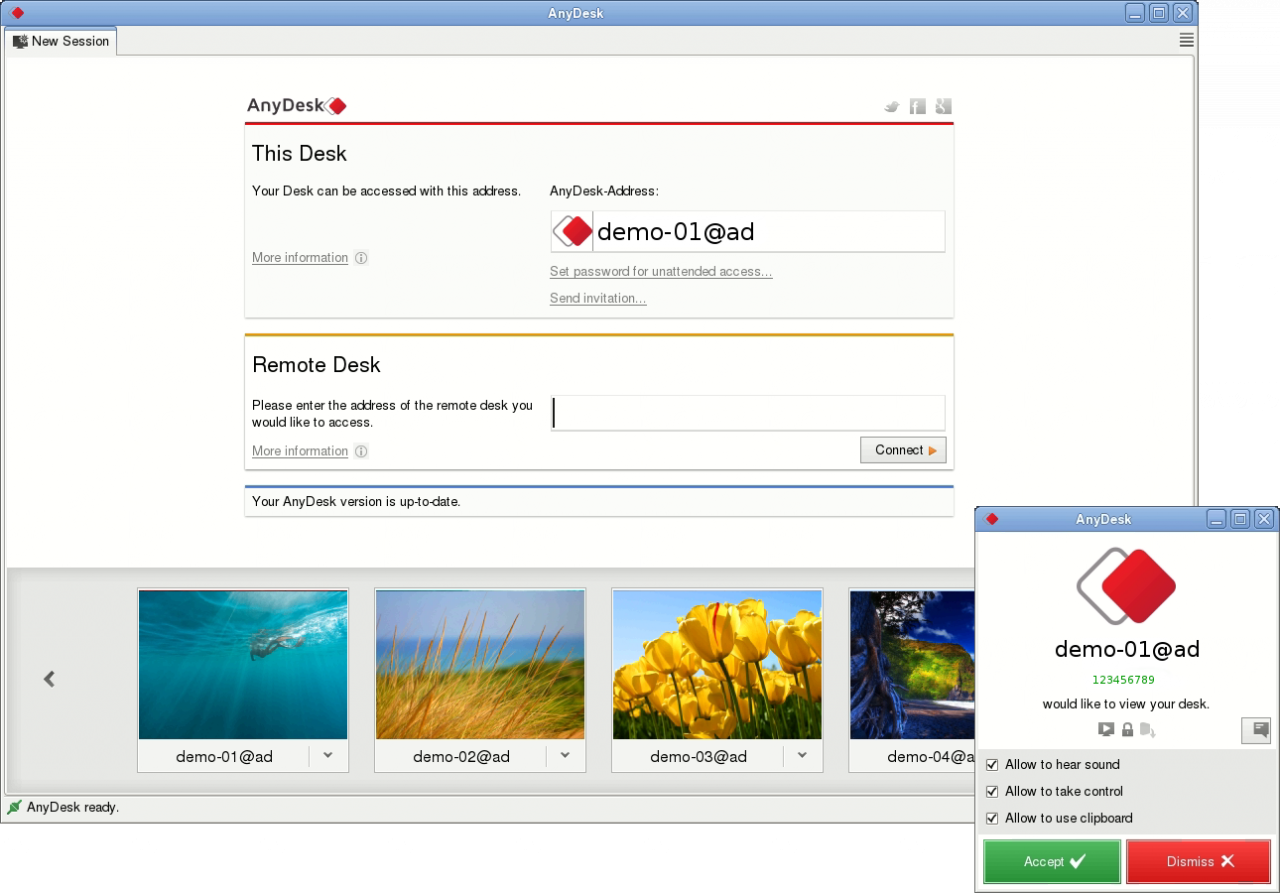Click large AnyDesk logo in request popup
Image resolution: width=1280 pixels, height=893 pixels.
(x=1126, y=586)
